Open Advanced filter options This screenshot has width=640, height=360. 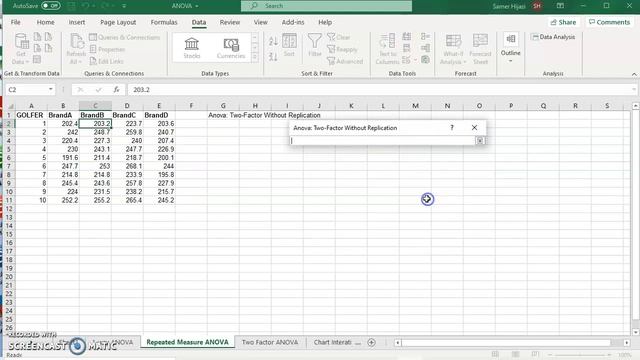tap(345, 61)
